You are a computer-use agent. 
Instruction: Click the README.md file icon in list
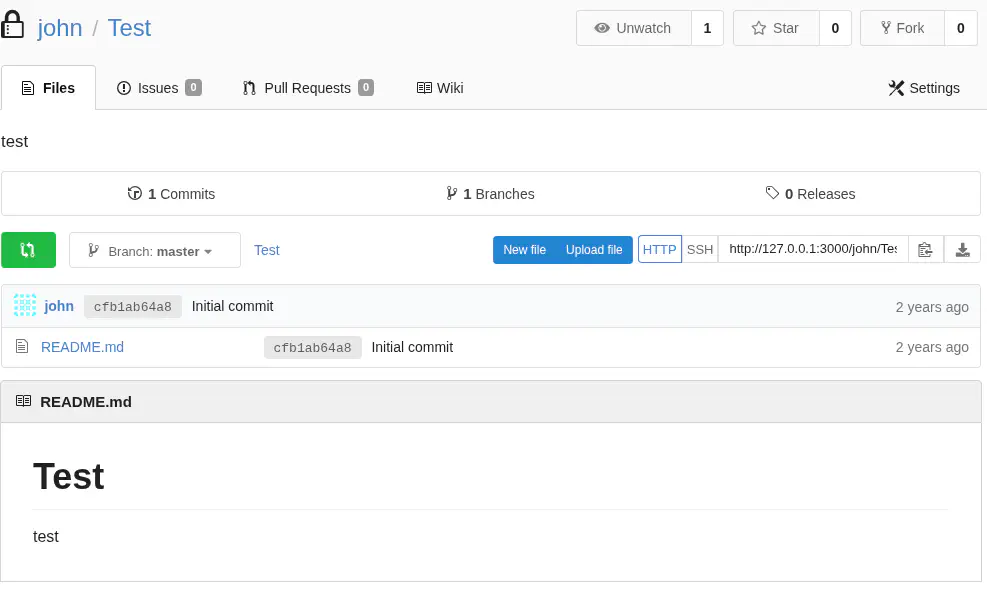[x=22, y=347]
